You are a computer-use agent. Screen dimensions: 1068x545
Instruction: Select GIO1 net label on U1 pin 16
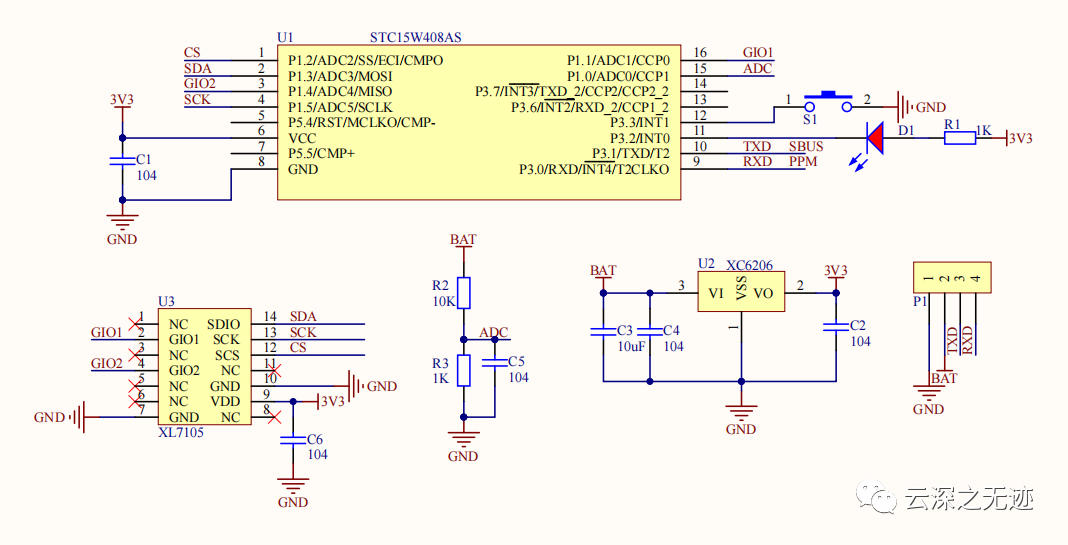758,52
